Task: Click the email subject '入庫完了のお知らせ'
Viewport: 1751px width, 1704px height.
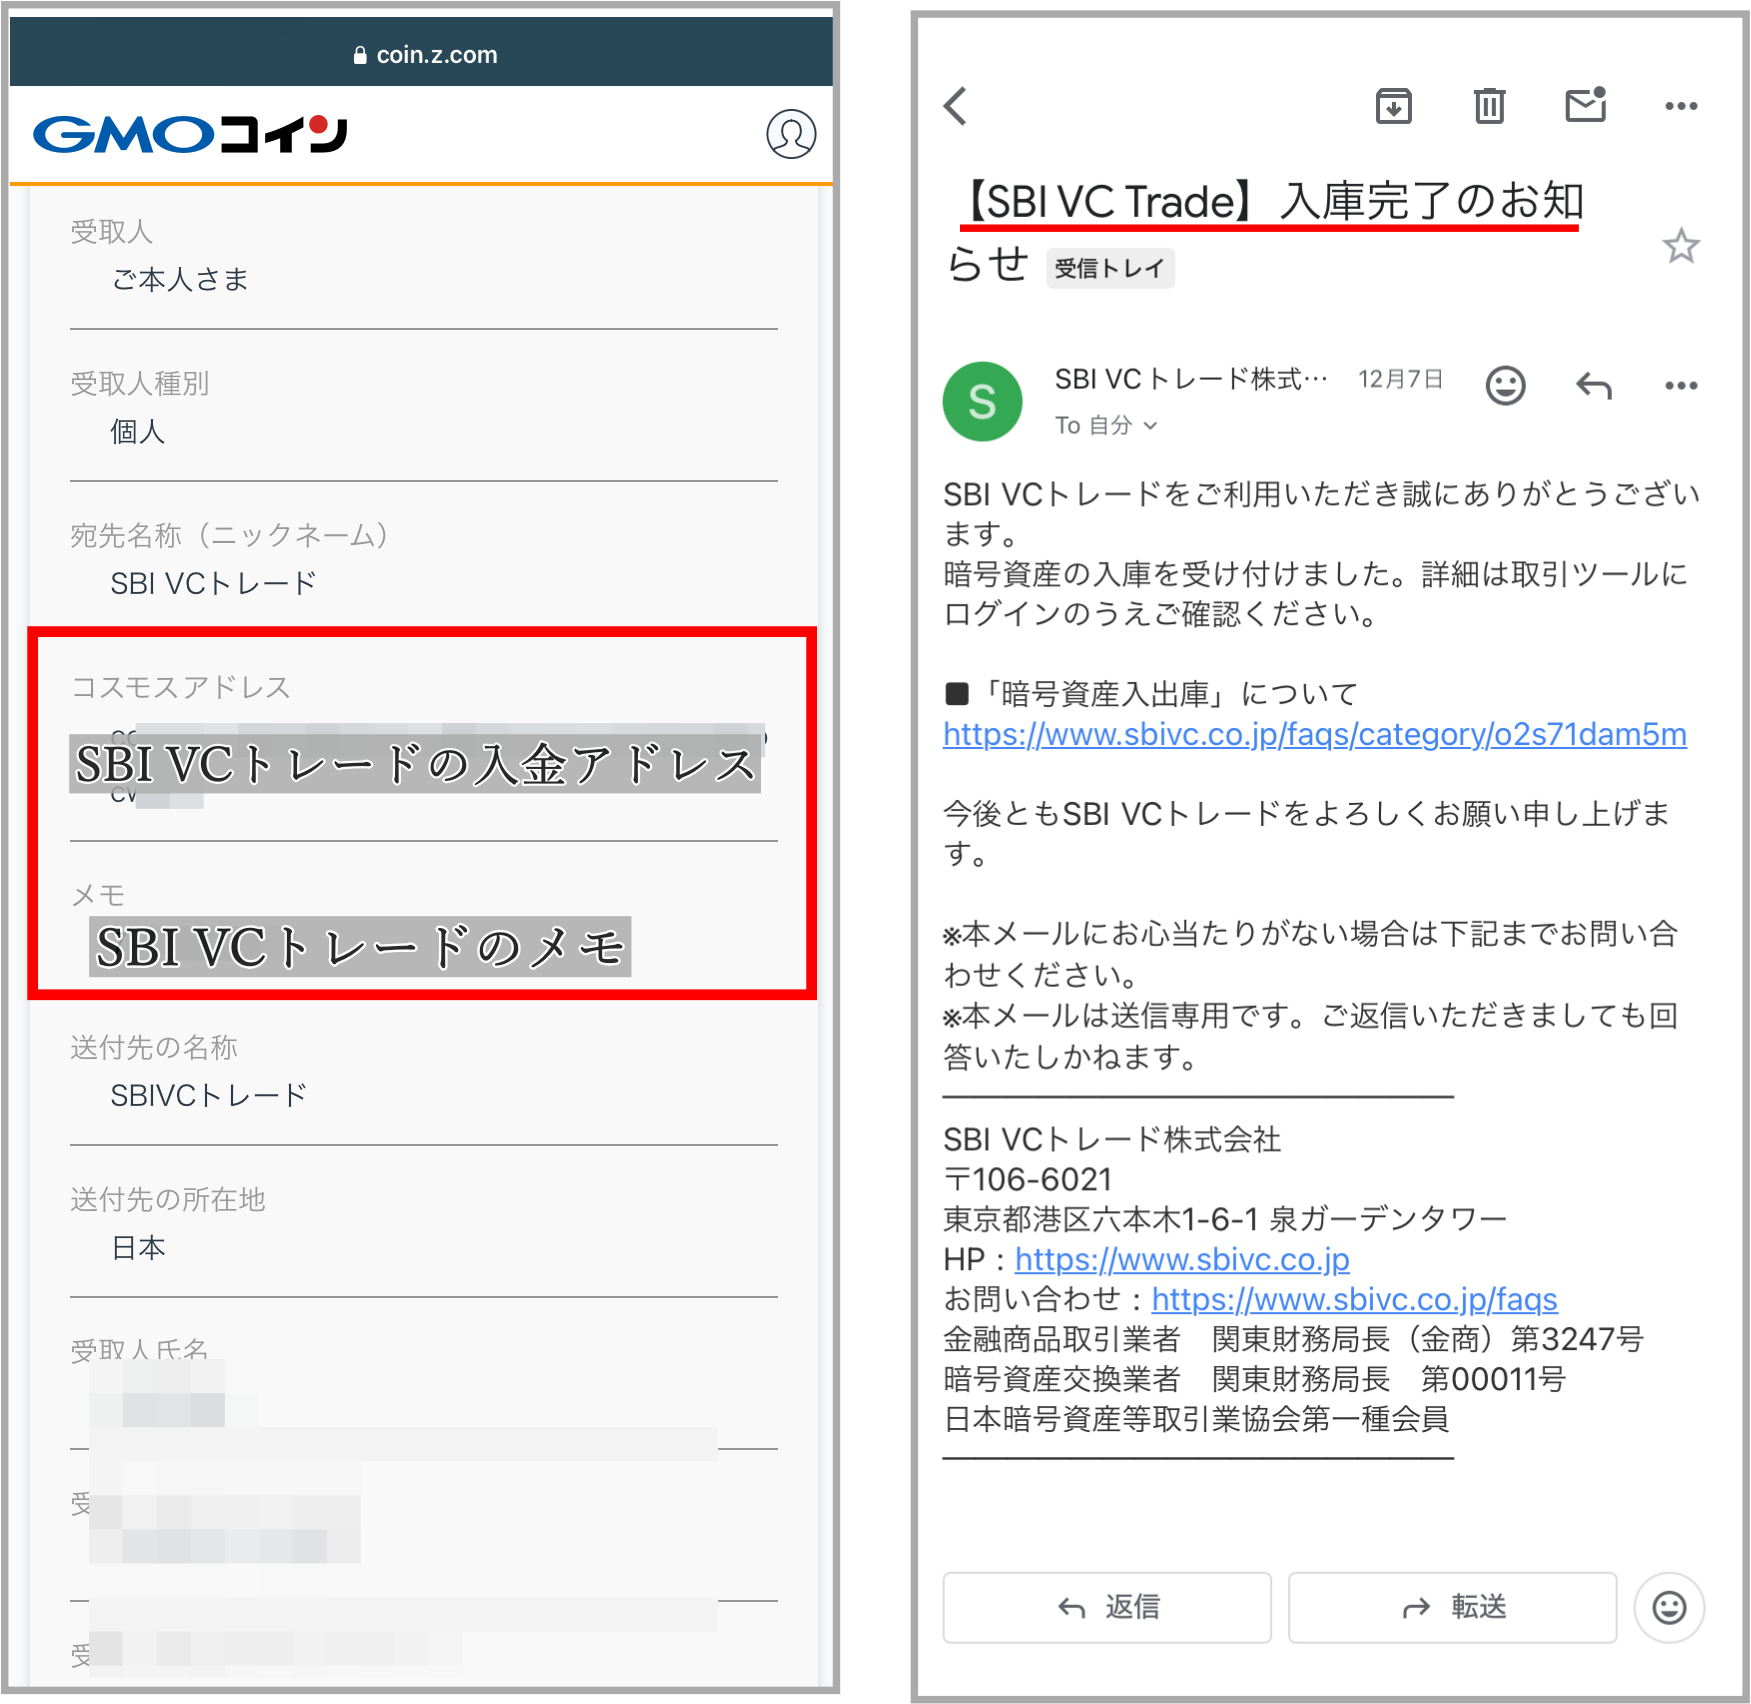Action: click(1265, 232)
